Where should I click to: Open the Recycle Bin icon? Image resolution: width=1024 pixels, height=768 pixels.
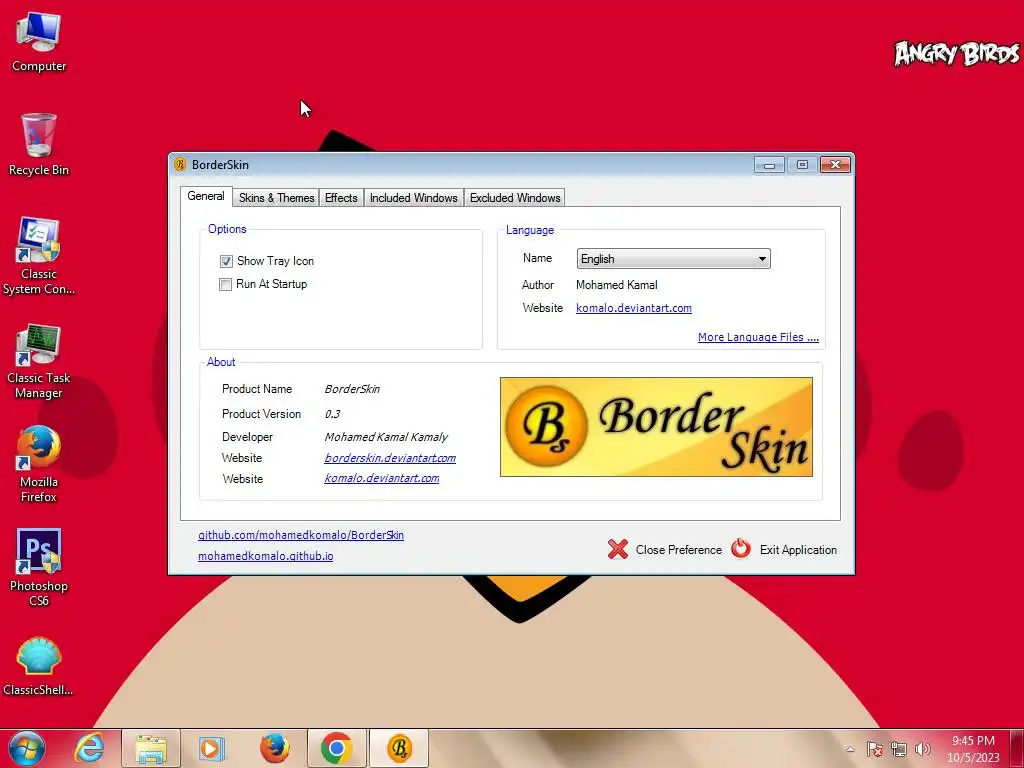point(39,145)
